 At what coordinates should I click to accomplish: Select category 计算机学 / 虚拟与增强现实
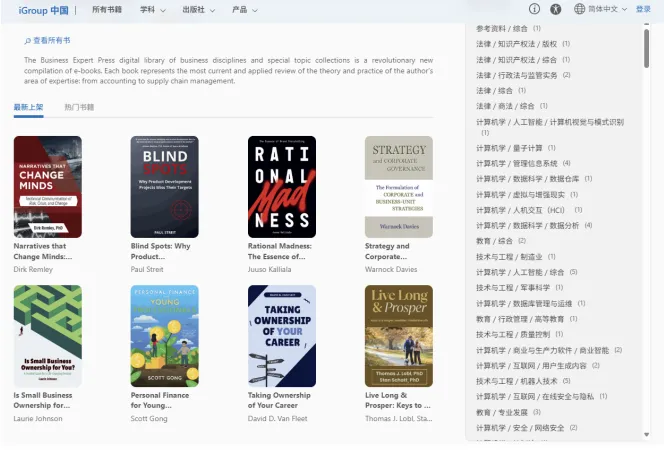527,194
